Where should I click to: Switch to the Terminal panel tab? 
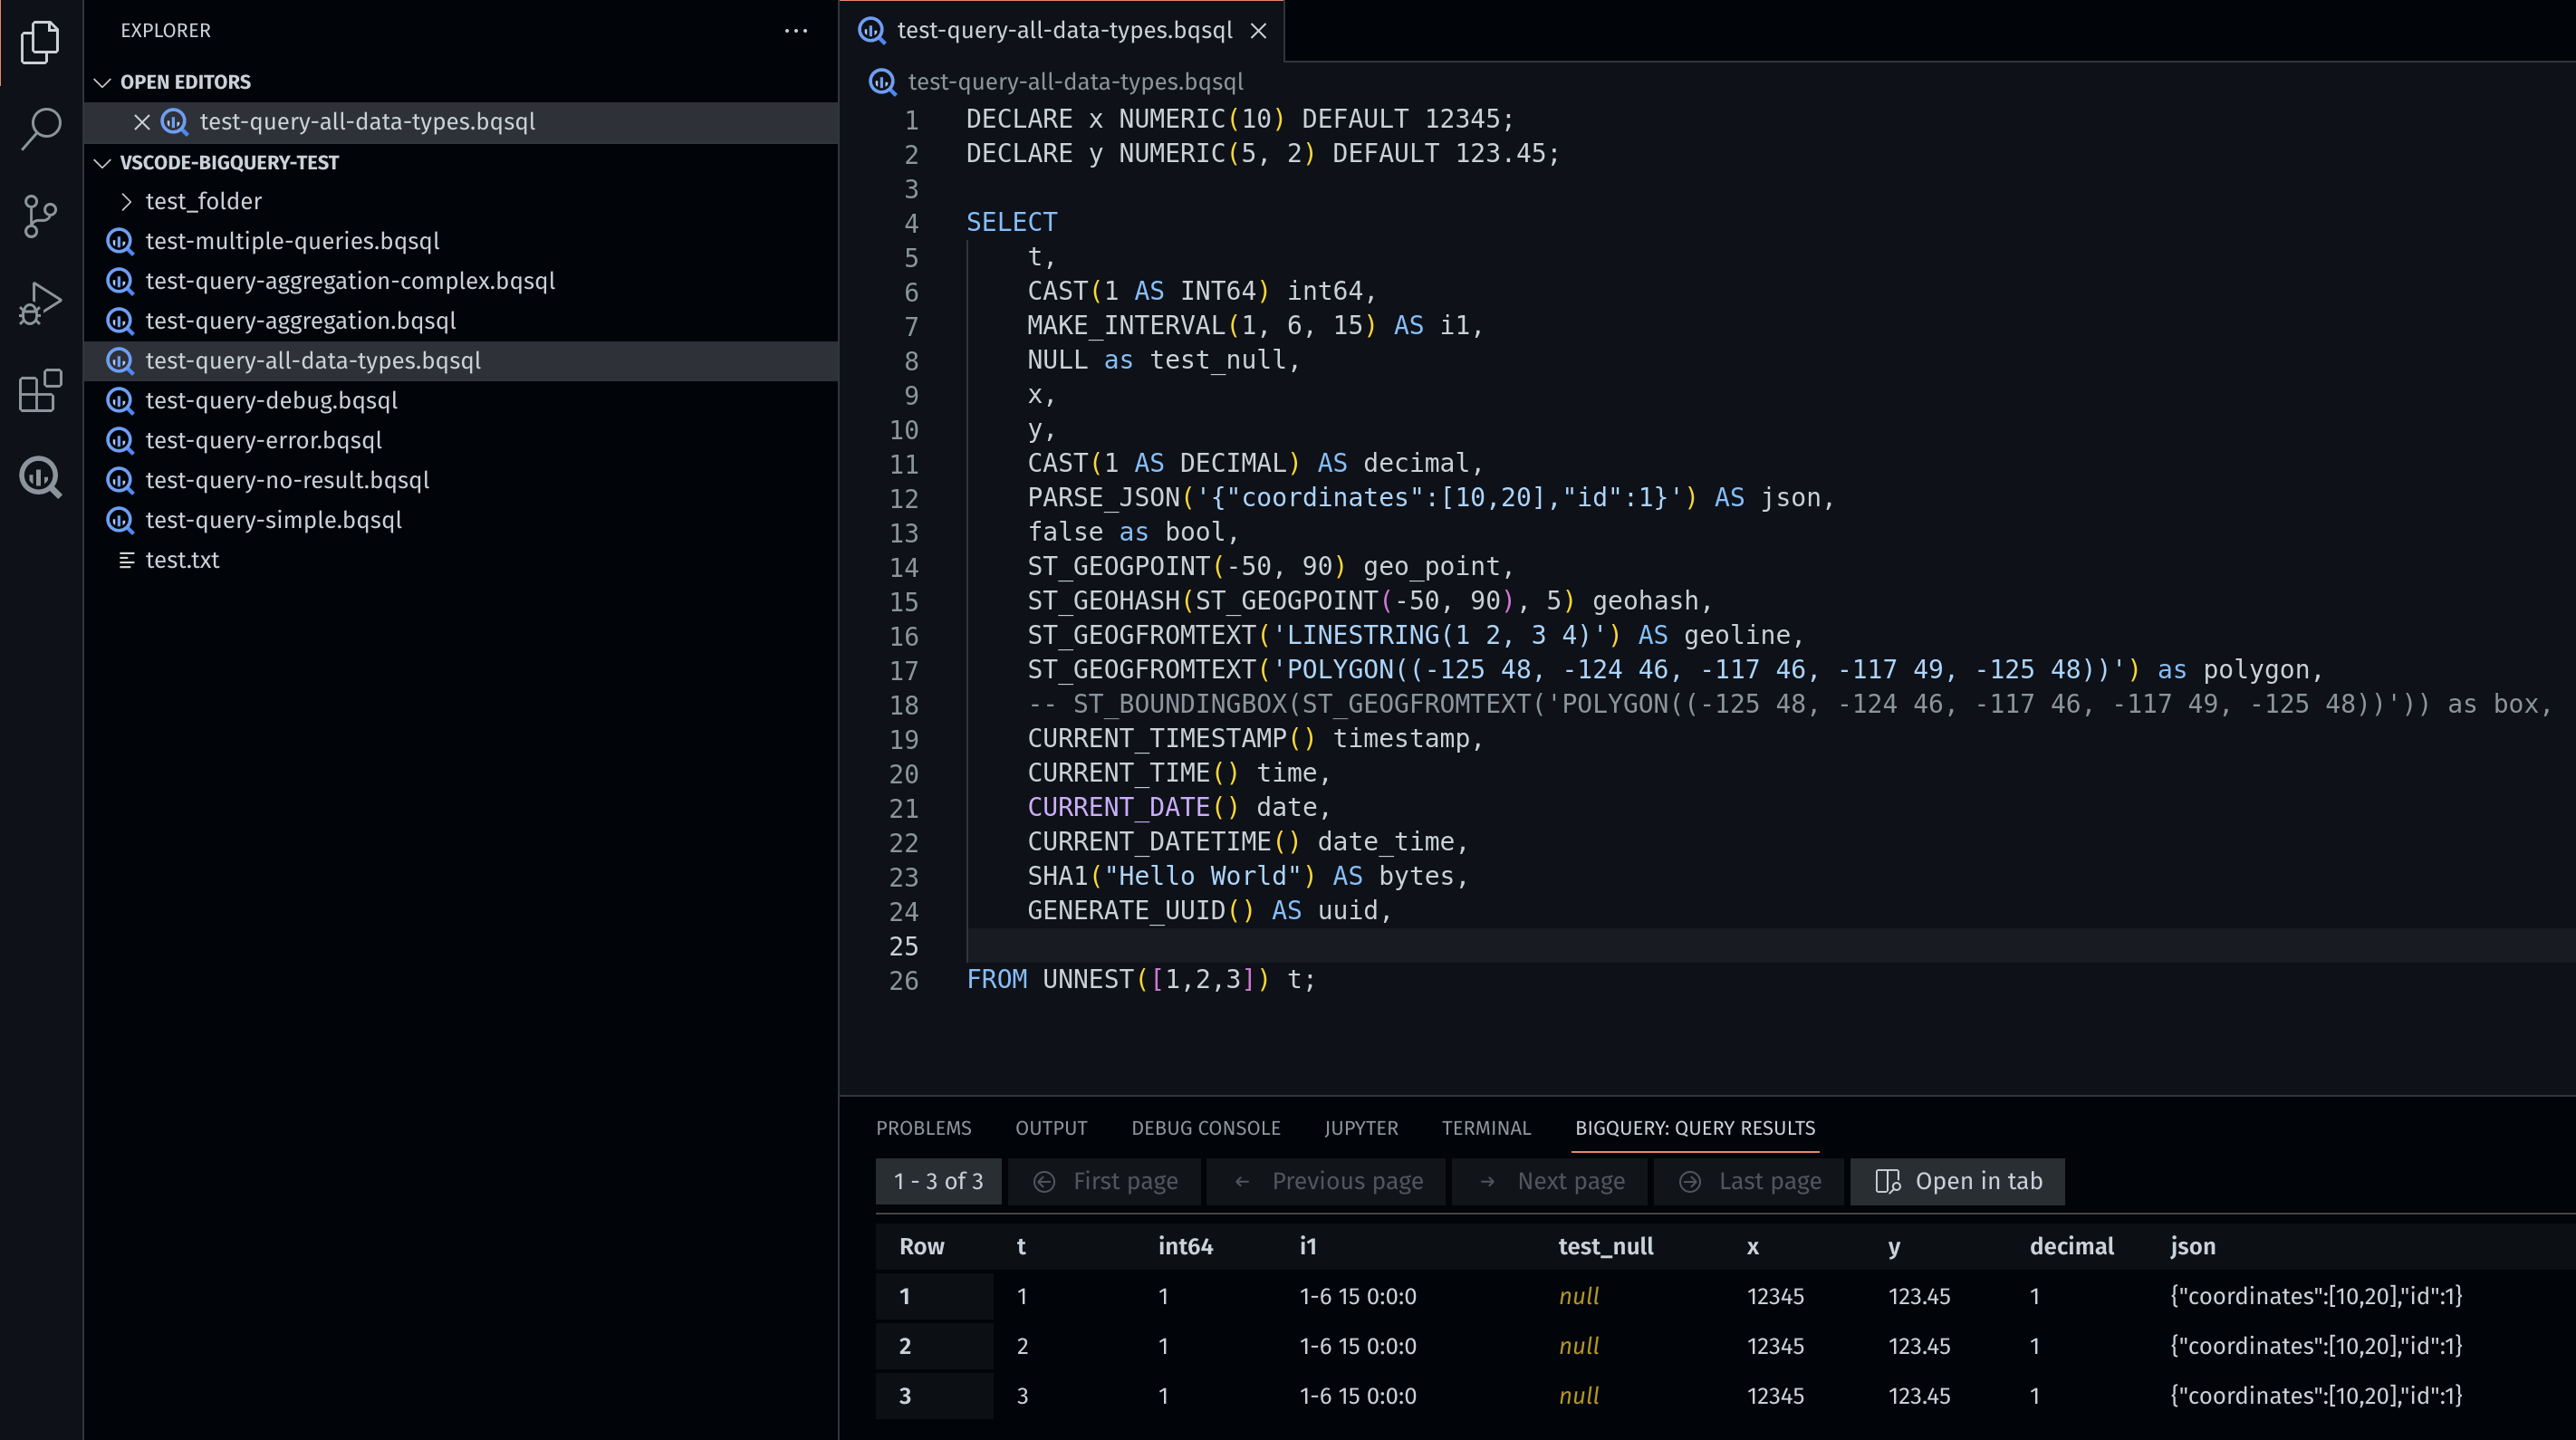tap(1485, 1128)
